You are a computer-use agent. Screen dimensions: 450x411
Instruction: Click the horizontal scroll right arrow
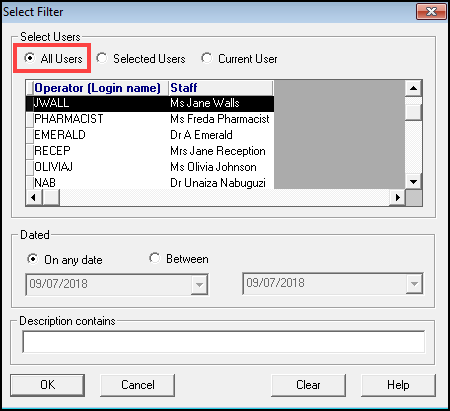397,197
